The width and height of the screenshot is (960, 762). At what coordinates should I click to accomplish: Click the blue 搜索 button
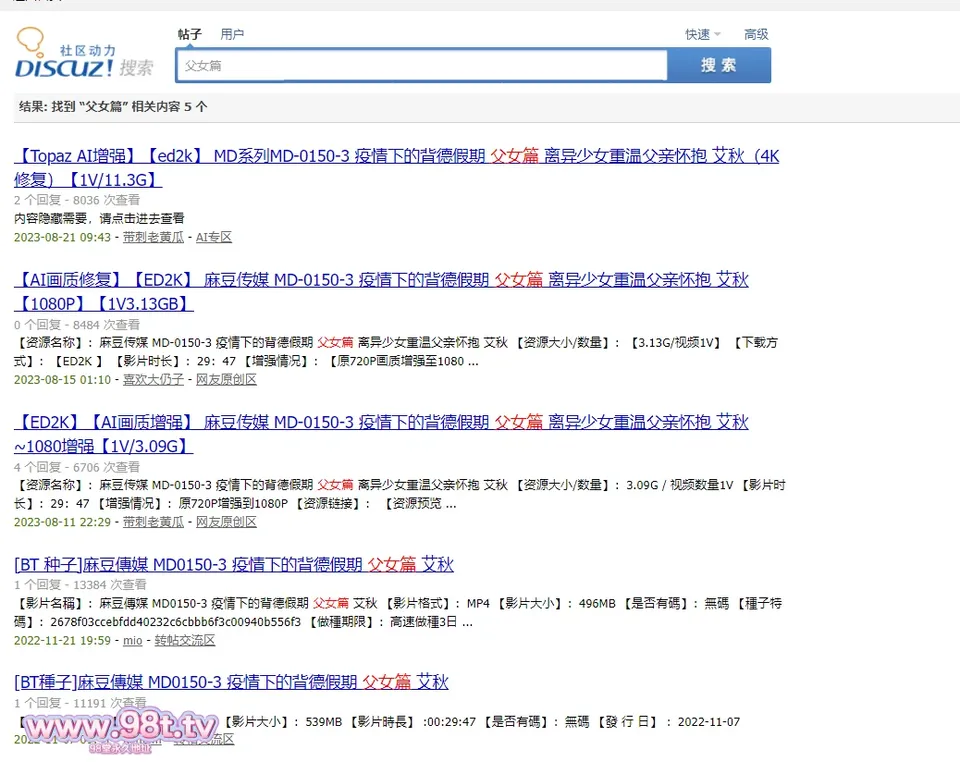click(719, 65)
